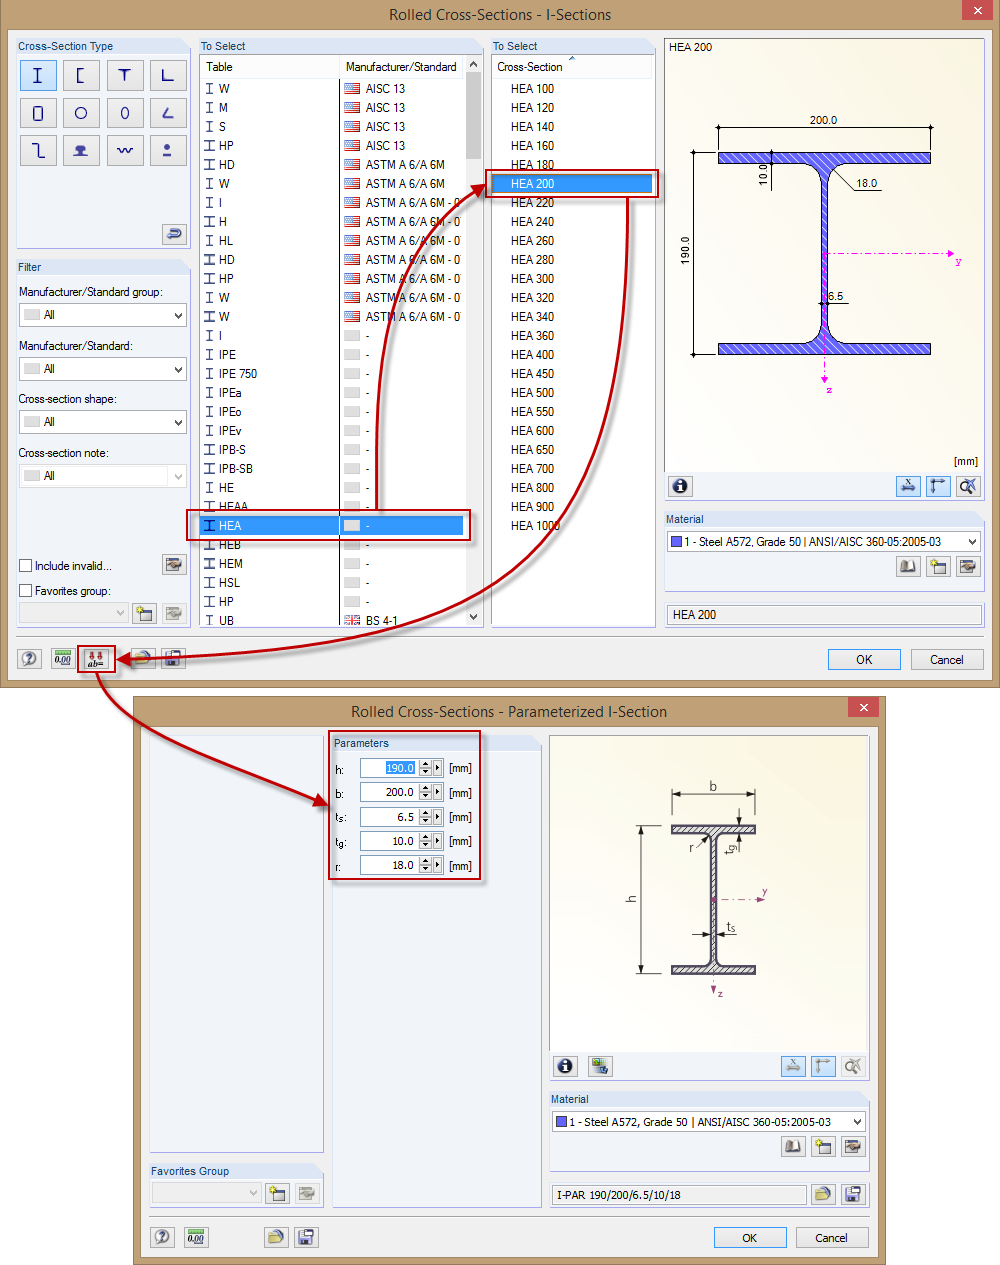Select the IPE 750 table row
This screenshot has width=1000, height=1265.
coord(332,373)
